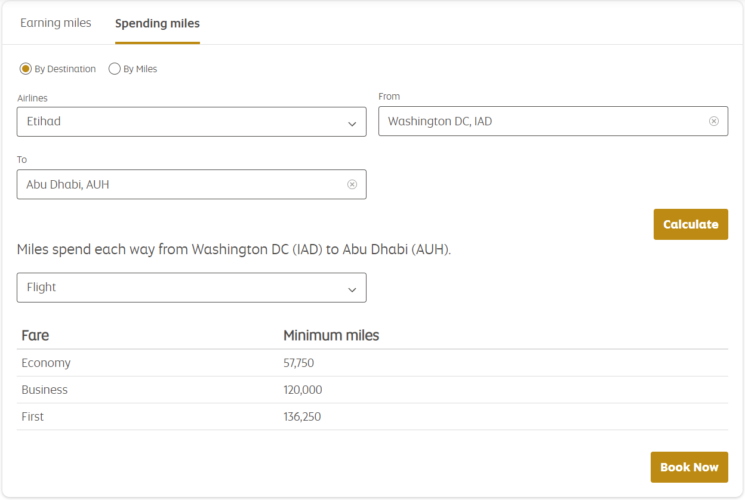The image size is (745, 500).
Task: Click the chevron arrow in the Flight dropdown
Action: (351, 289)
